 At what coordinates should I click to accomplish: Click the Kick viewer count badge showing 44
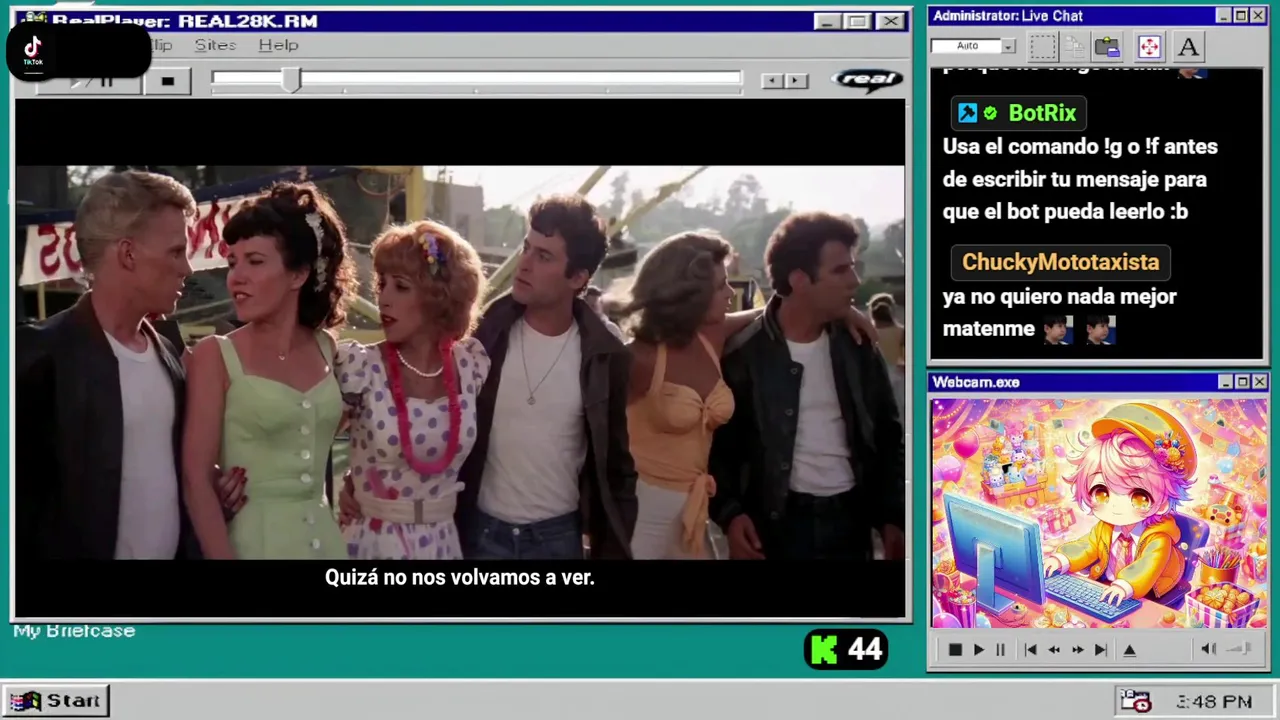[x=846, y=650]
